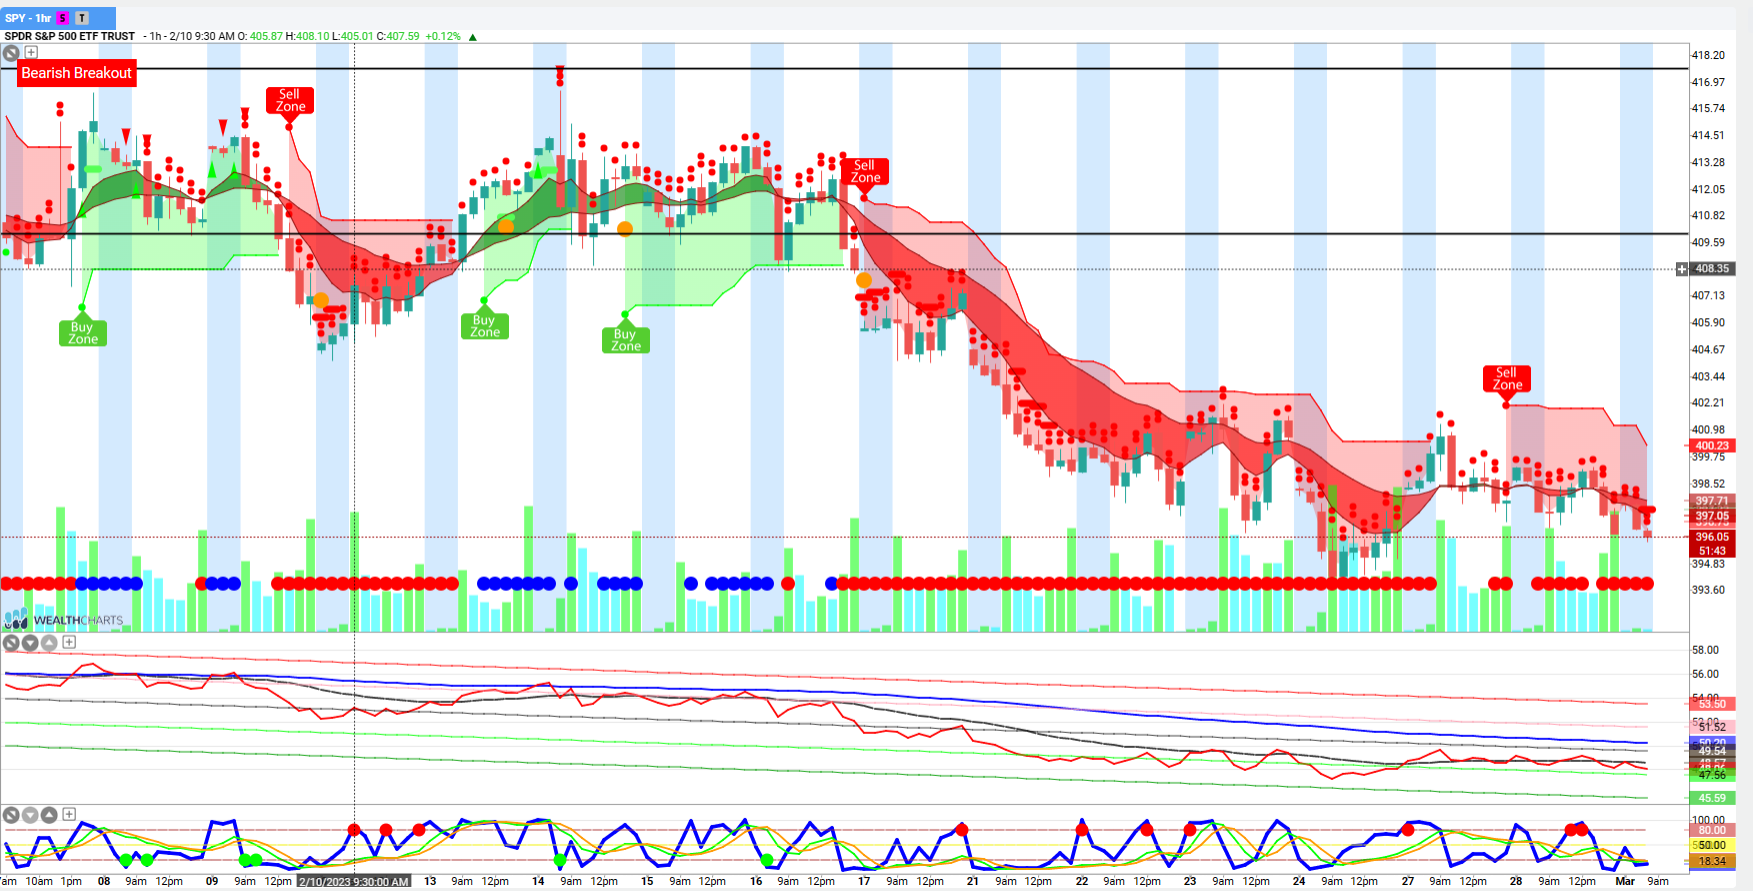Click the plus icon in bottom oscillator panel
The height and width of the screenshot is (891, 1753).
coord(69,814)
